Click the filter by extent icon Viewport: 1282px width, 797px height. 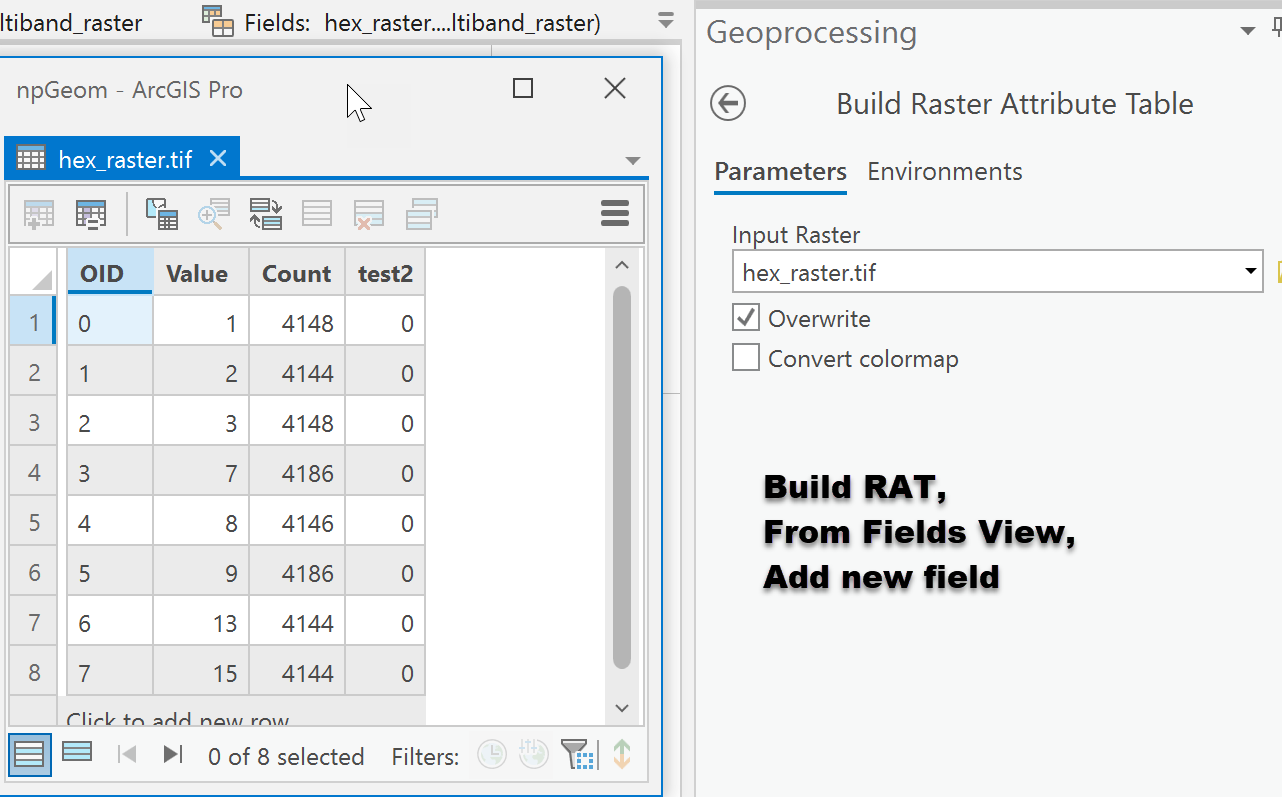tap(578, 755)
